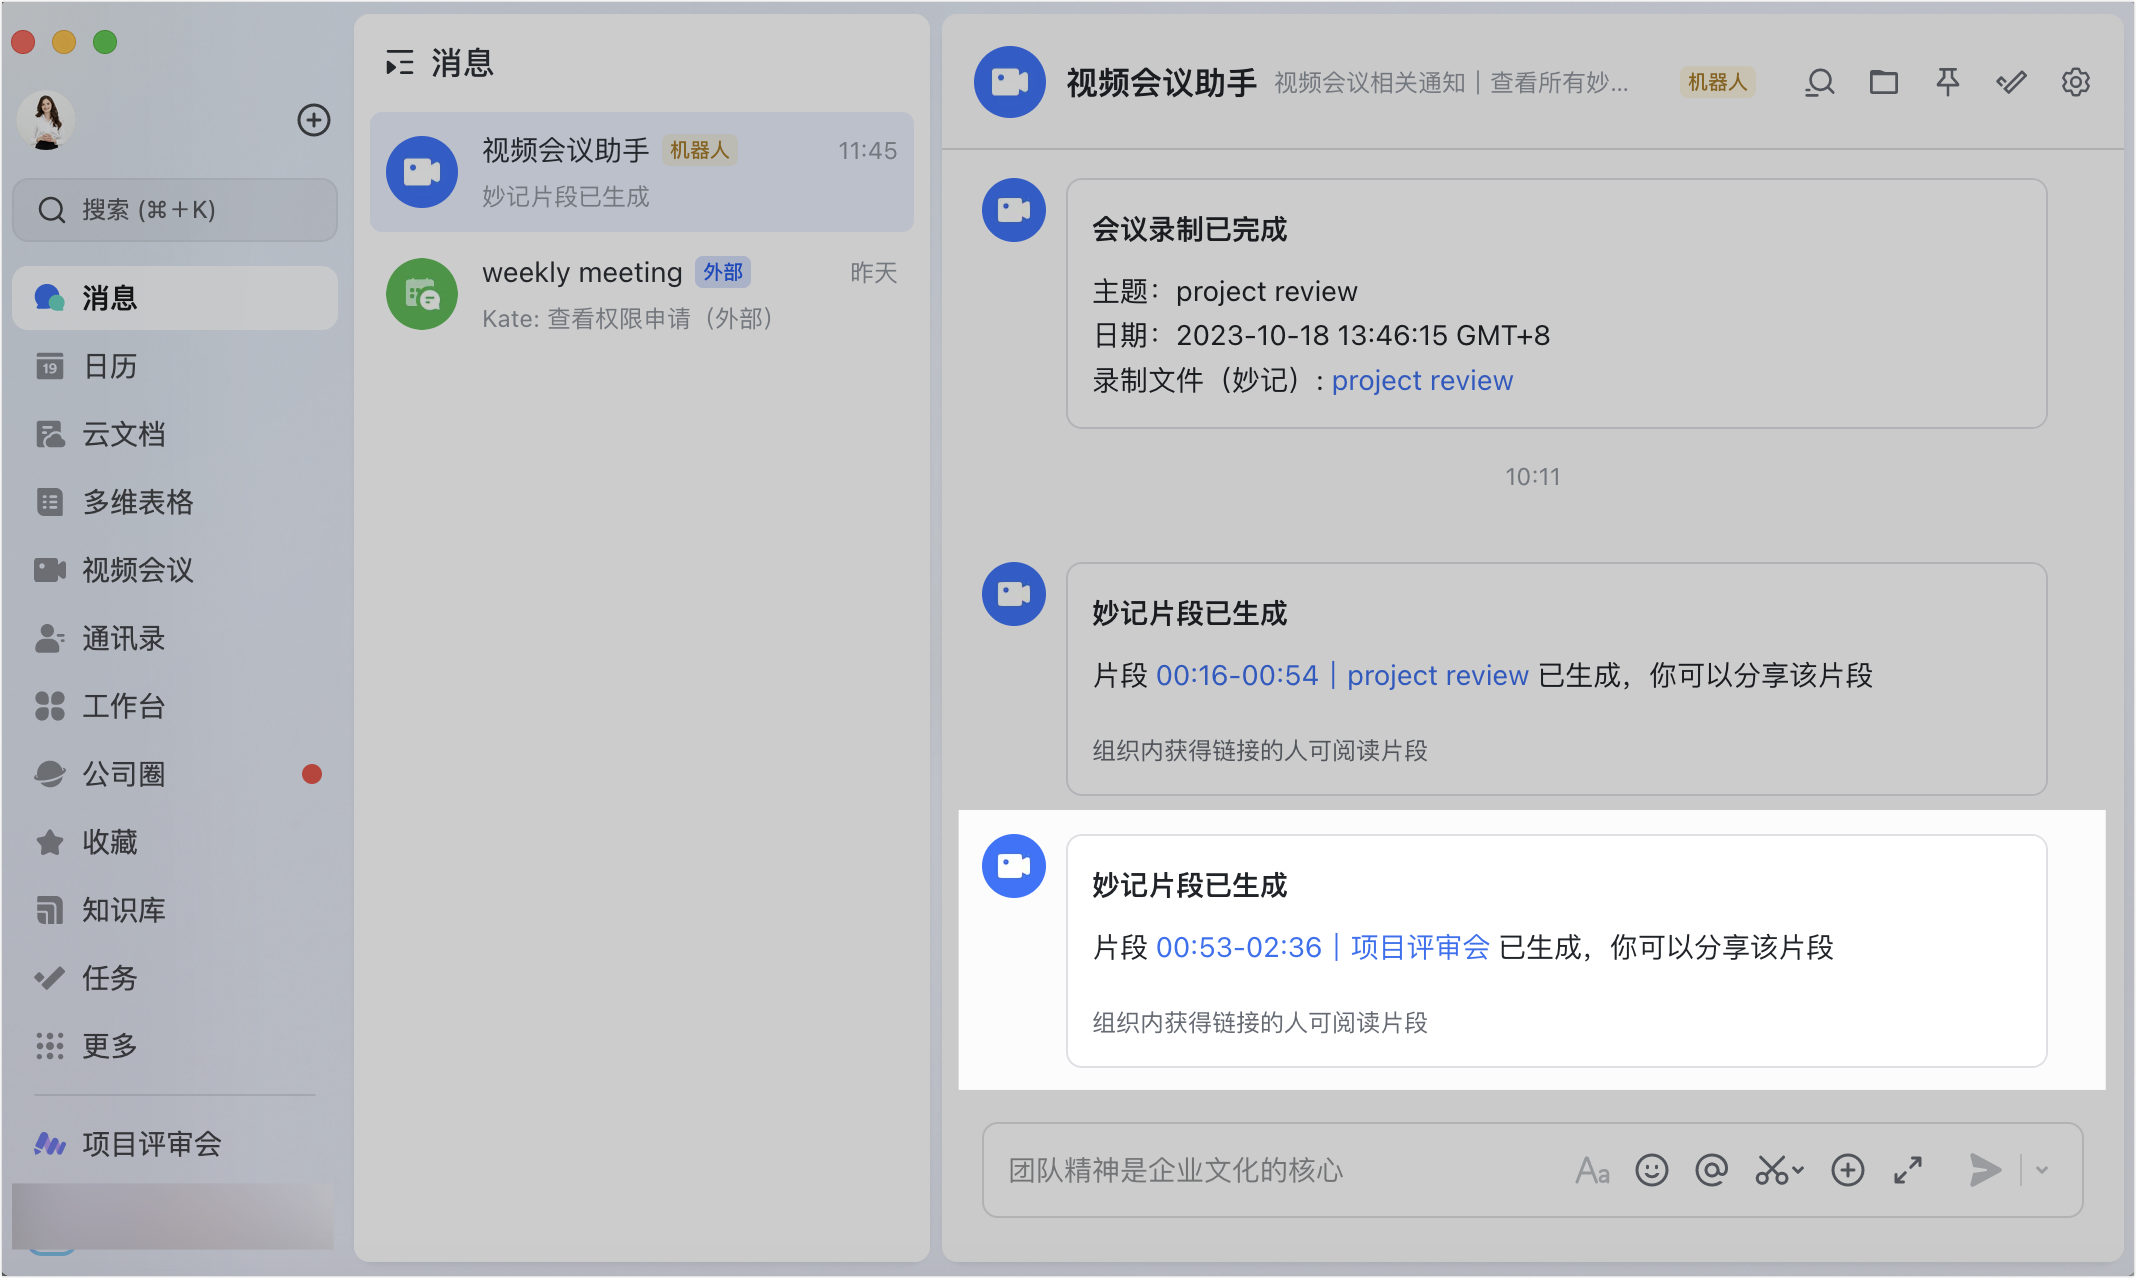Open 任务 tasks in the sidebar

click(x=175, y=978)
